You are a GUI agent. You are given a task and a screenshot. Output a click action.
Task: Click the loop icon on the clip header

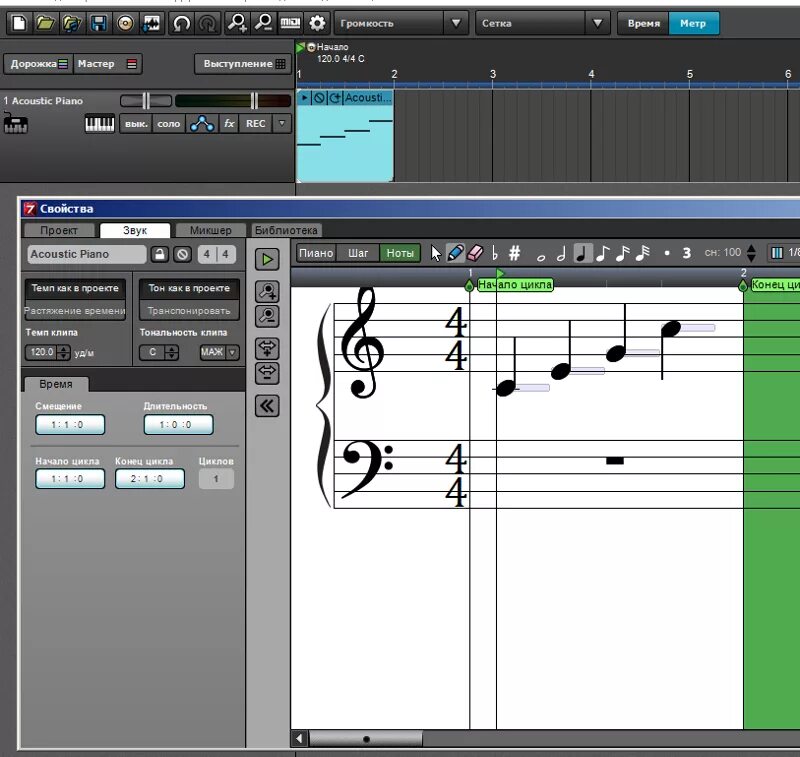coord(335,97)
